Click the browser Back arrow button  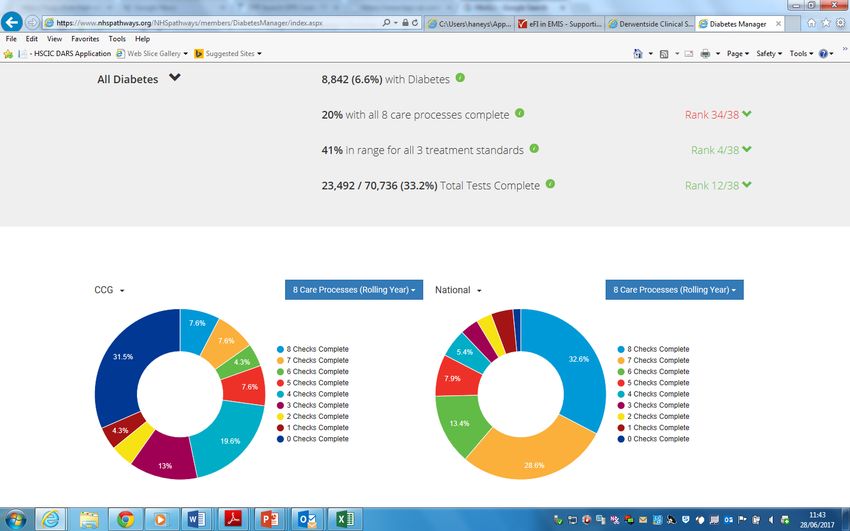point(11,23)
